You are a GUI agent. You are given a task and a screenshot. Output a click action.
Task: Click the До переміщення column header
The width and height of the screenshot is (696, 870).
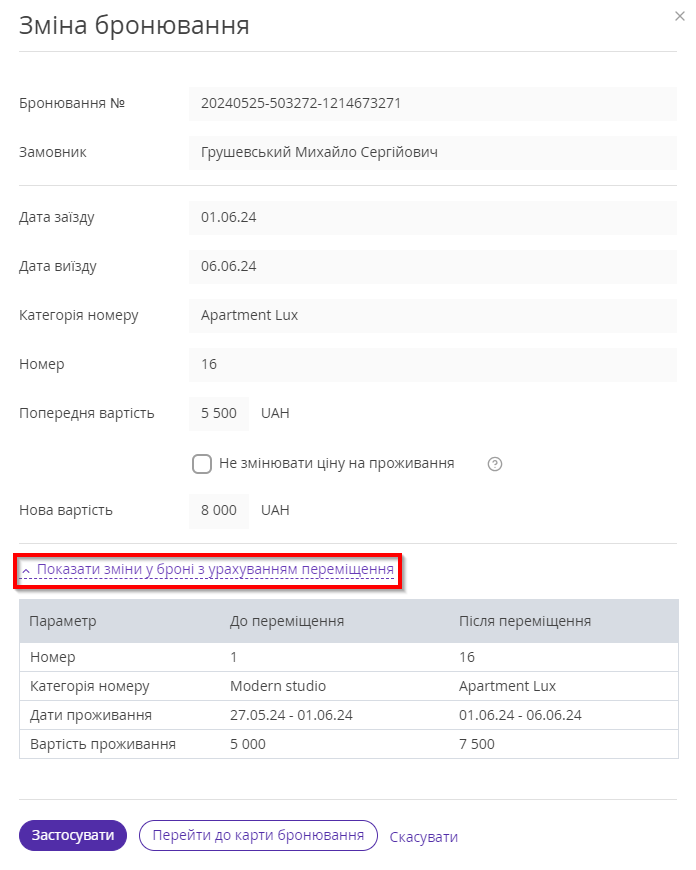click(x=287, y=621)
